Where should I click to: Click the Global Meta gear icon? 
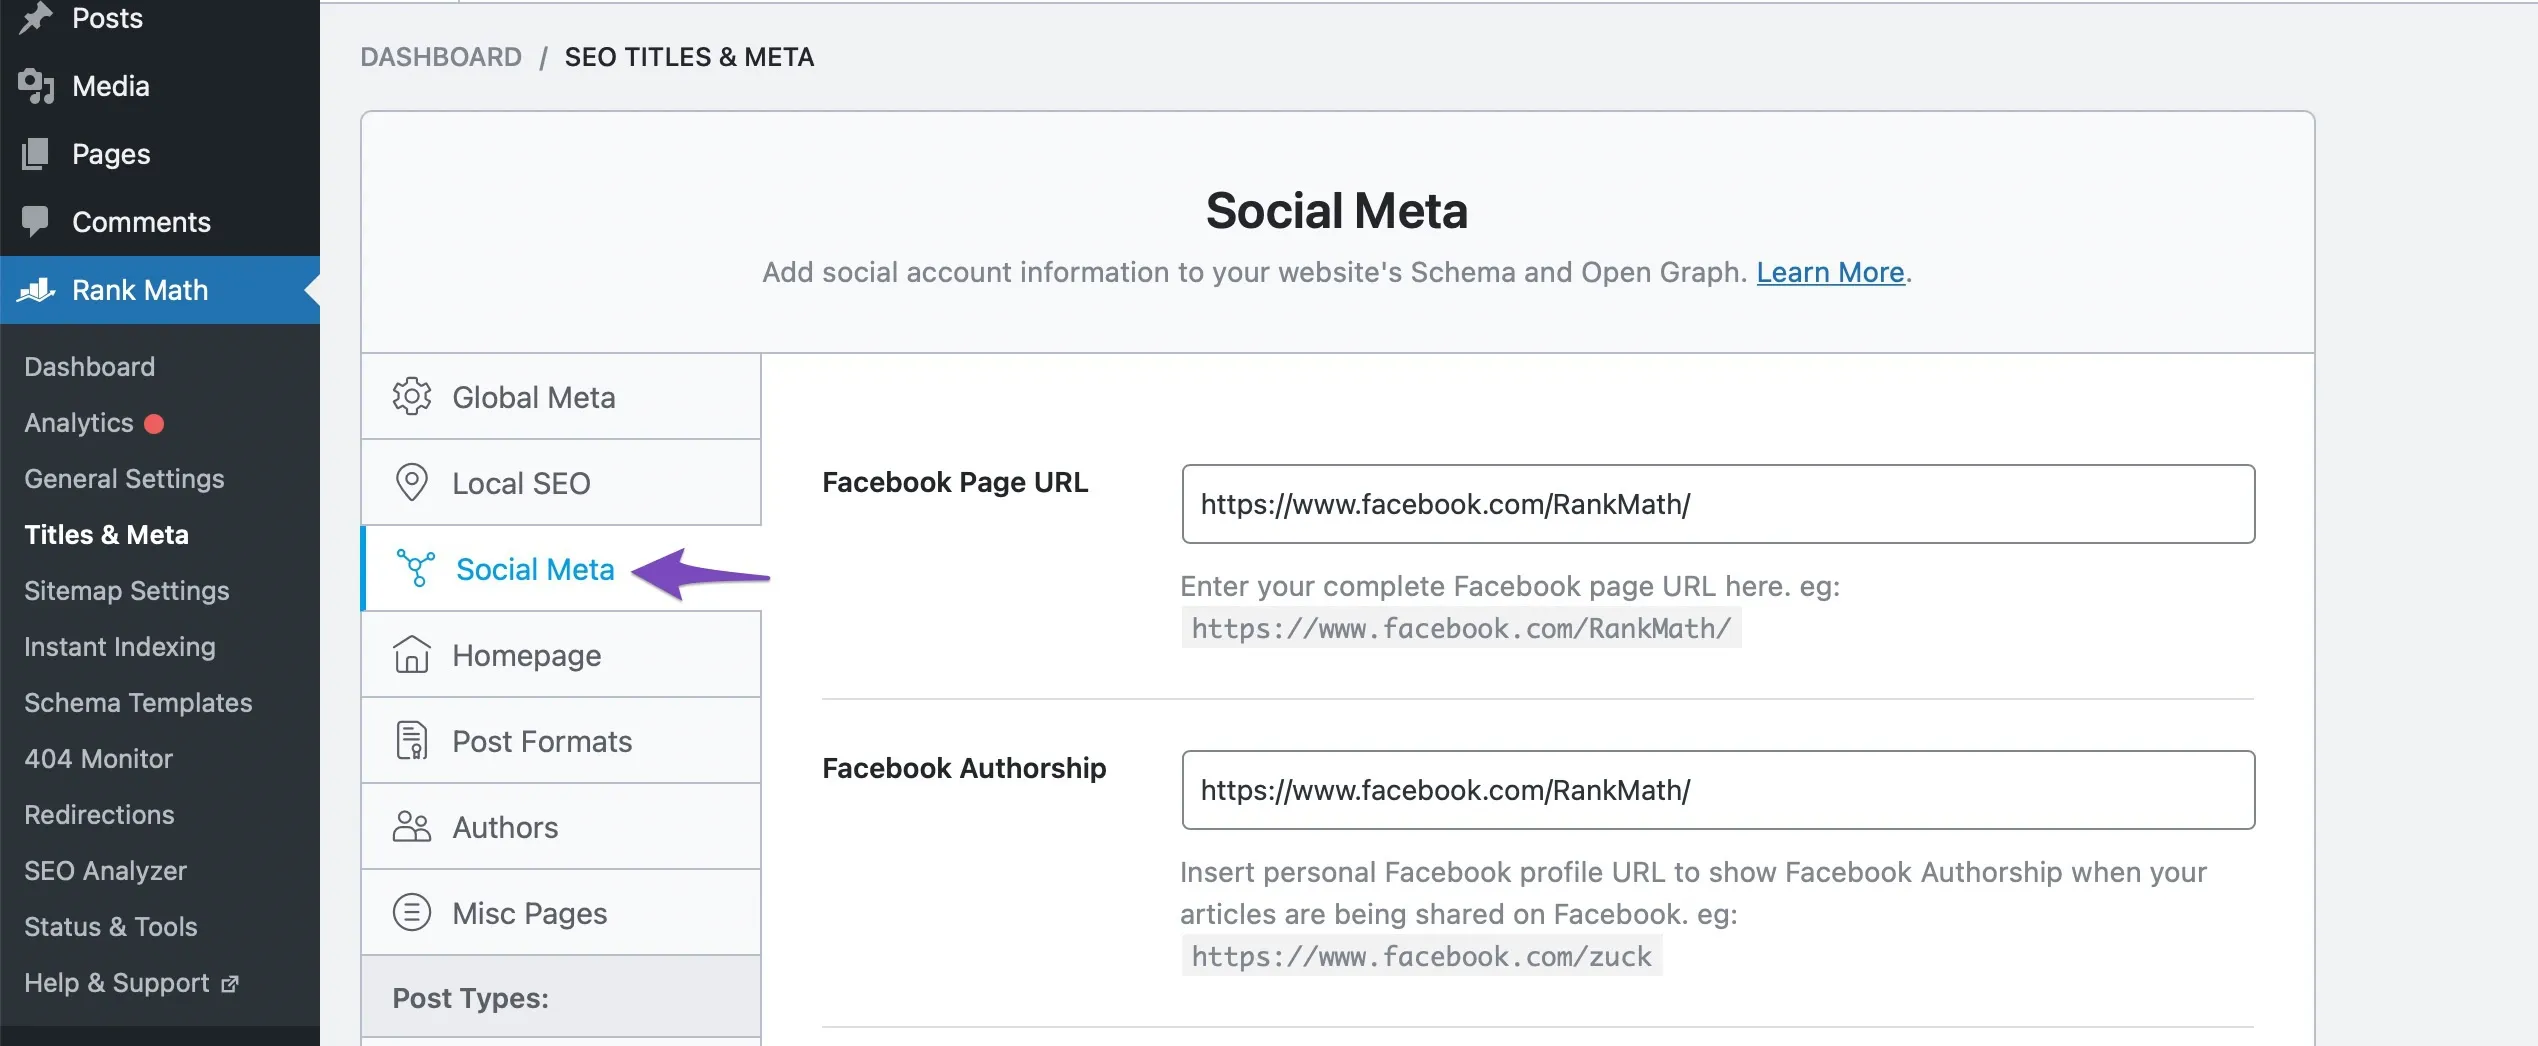[411, 397]
